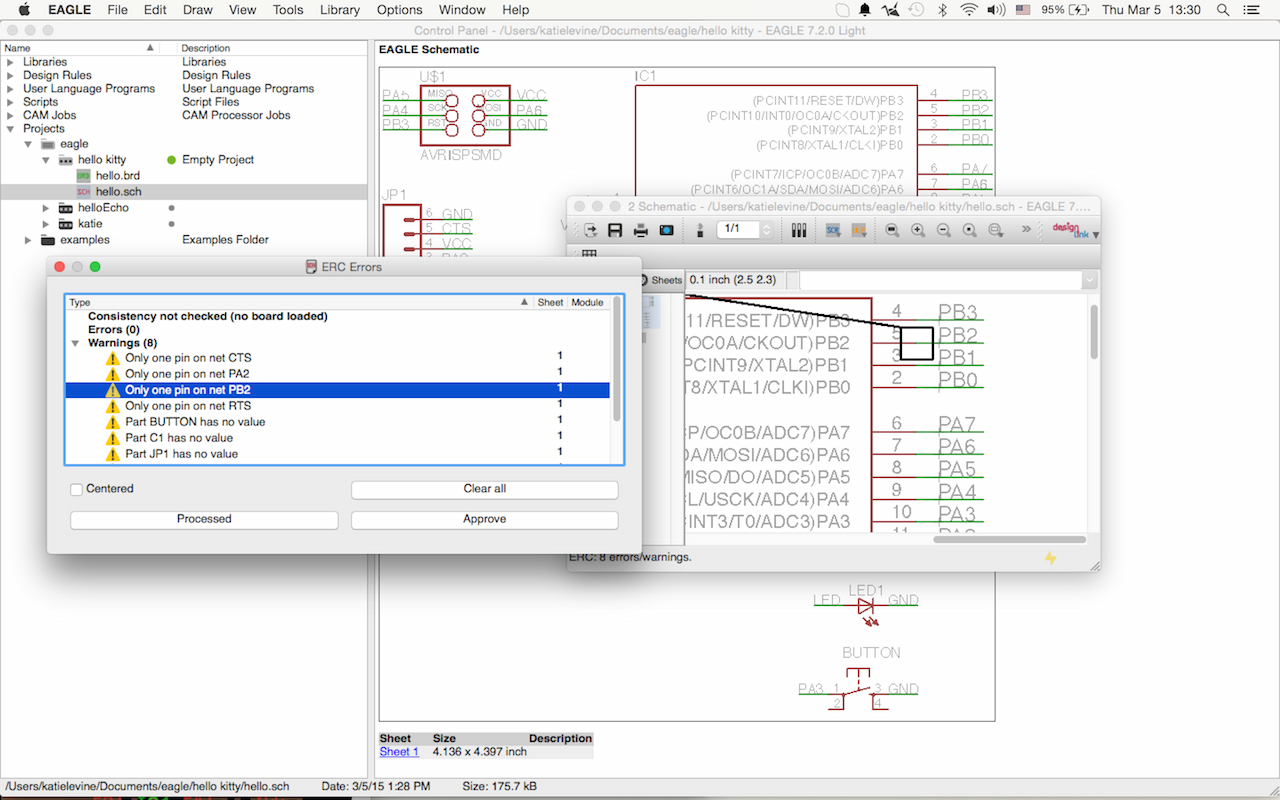Click the designlink icon in Schematic toolbar
1280x800 pixels.
1070,230
